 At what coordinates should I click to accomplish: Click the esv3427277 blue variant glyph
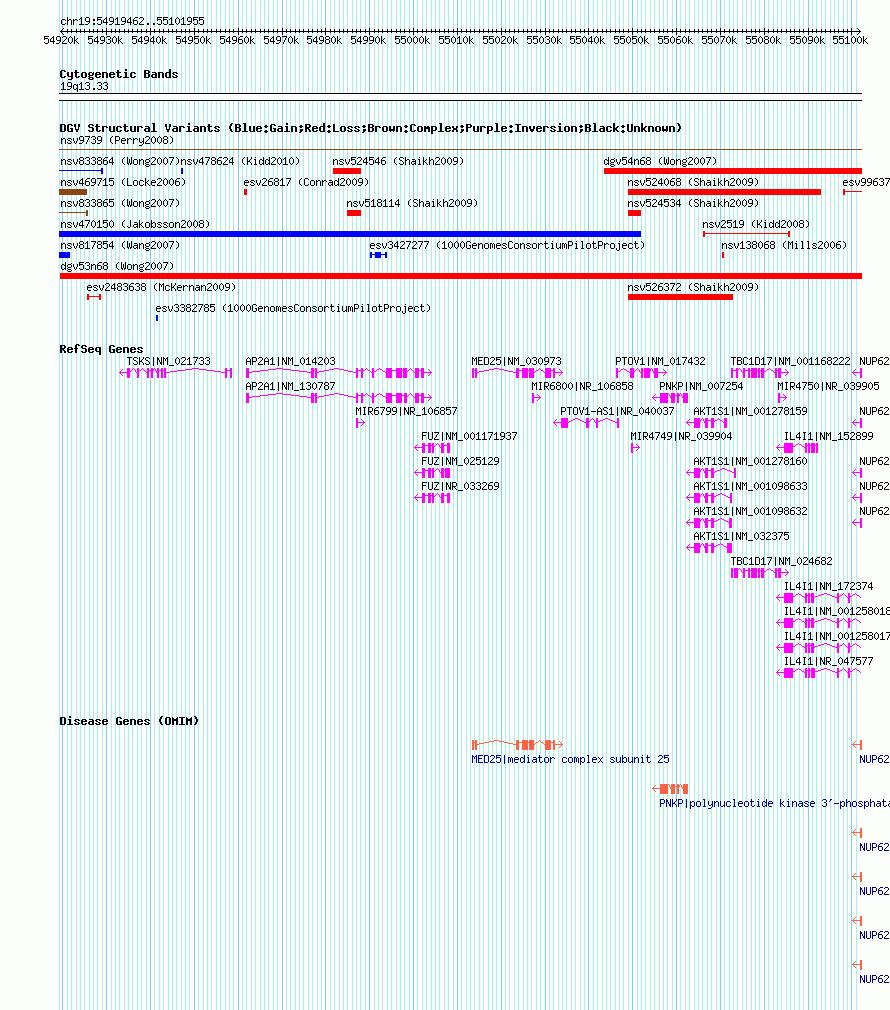coord(378,255)
